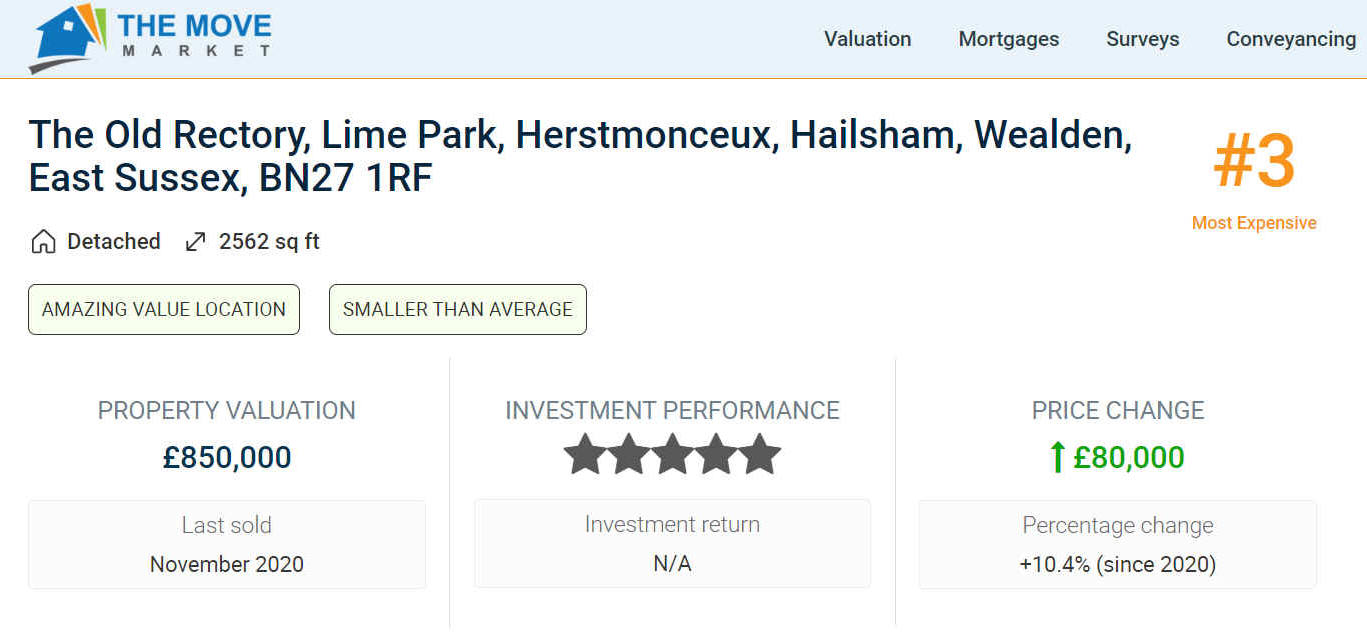Click the Percentage change +10.4% box

click(x=1117, y=545)
